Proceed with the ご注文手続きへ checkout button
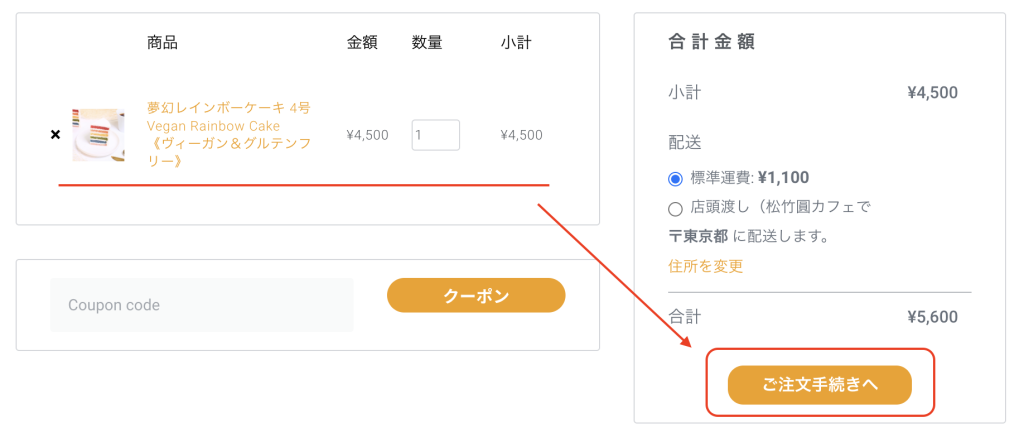1024x442 pixels. click(820, 385)
